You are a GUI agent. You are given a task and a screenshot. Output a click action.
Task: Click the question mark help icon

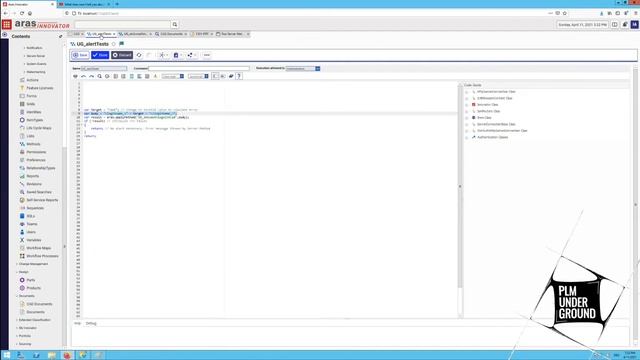[239, 76]
